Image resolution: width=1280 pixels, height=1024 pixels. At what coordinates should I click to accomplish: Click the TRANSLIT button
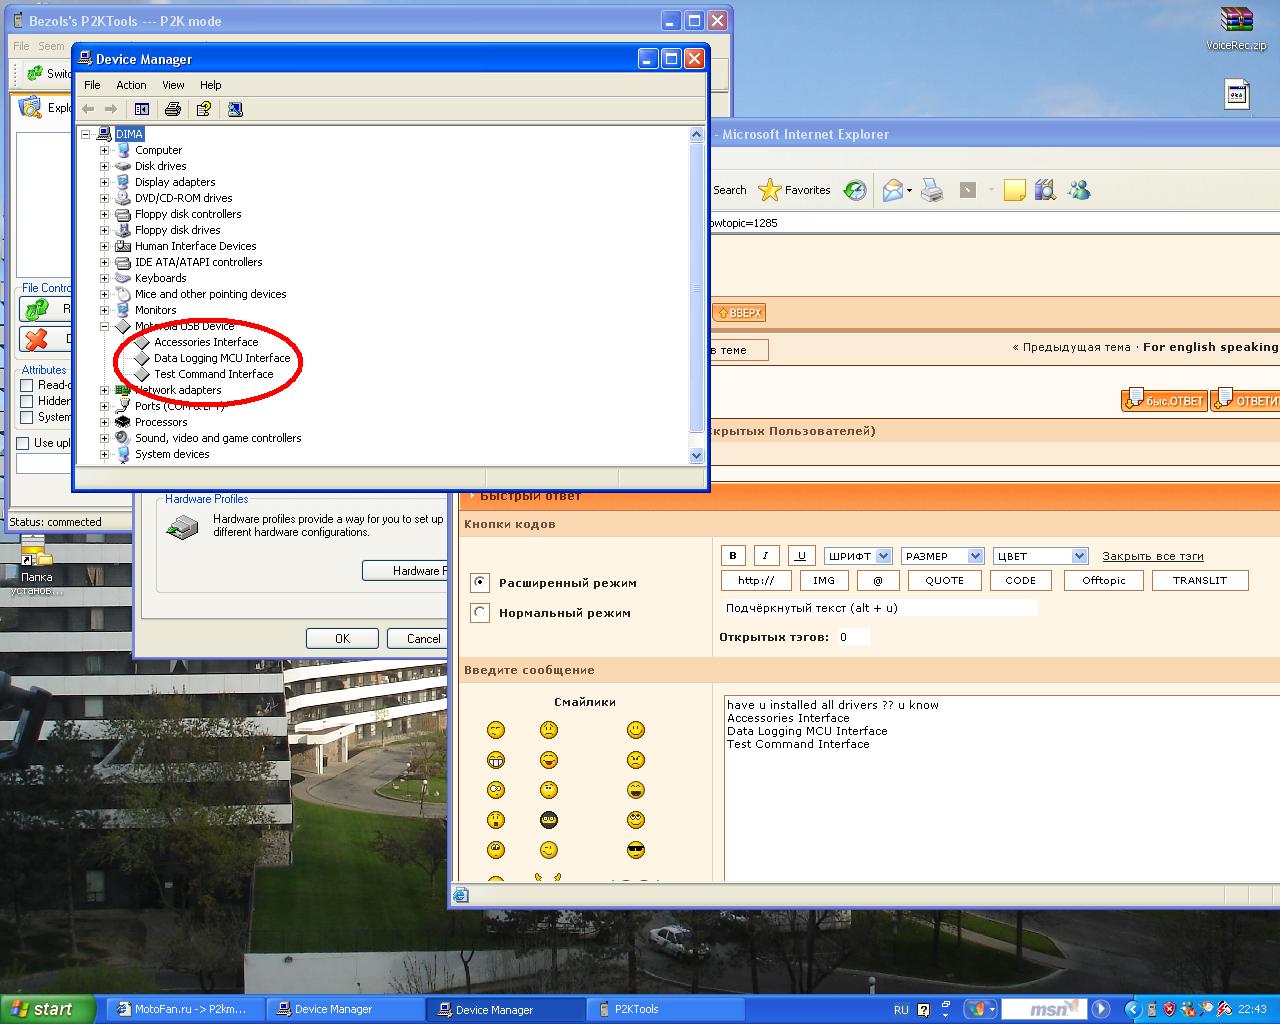pyautogui.click(x=1199, y=580)
